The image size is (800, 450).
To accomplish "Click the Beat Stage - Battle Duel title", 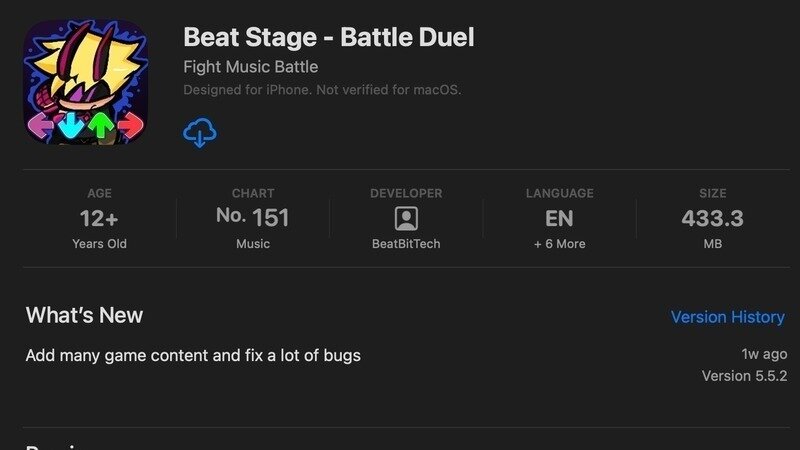I will click(328, 38).
